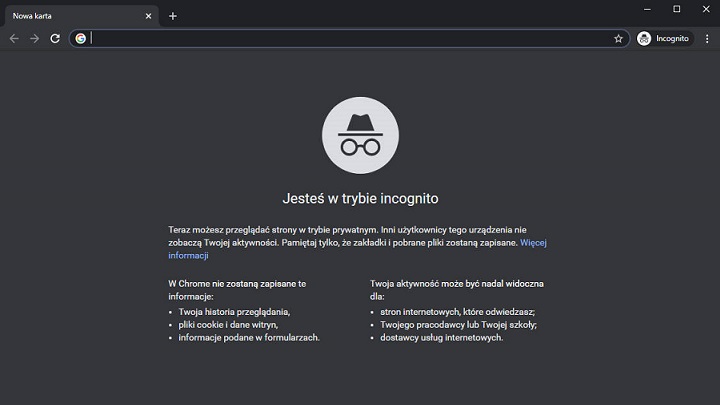Click the Google icon in address bar

(81, 38)
